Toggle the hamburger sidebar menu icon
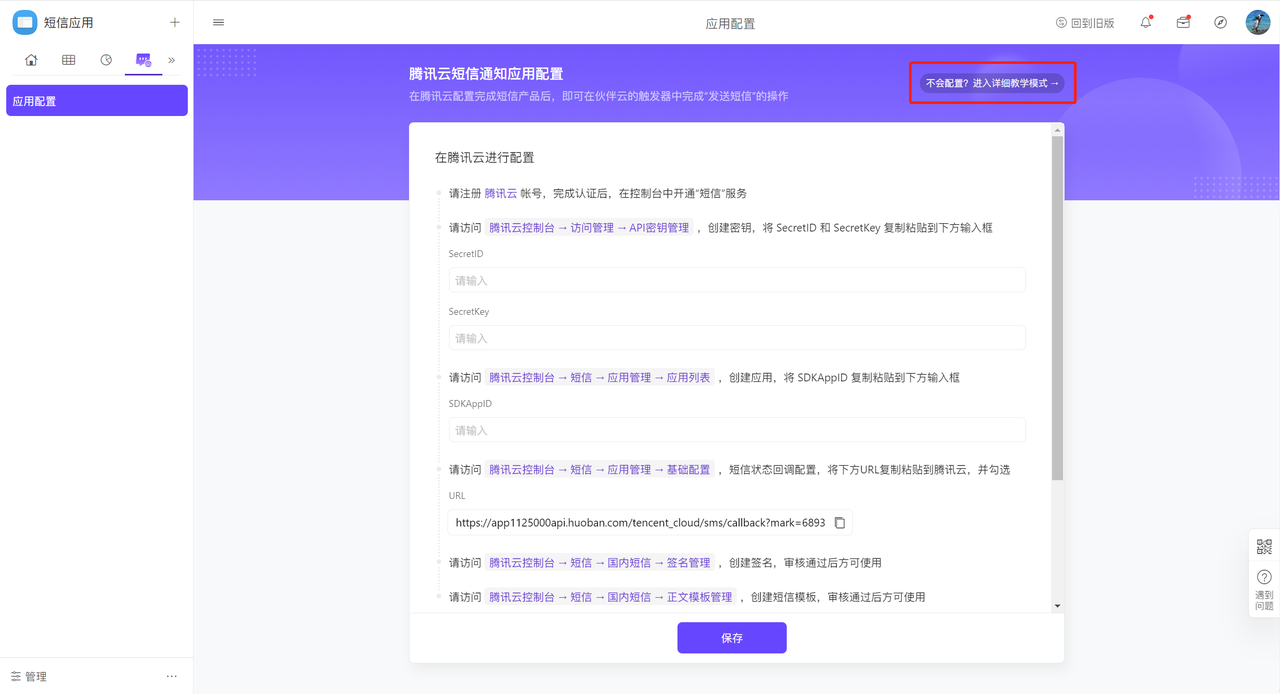1280x694 pixels. tap(219, 22)
